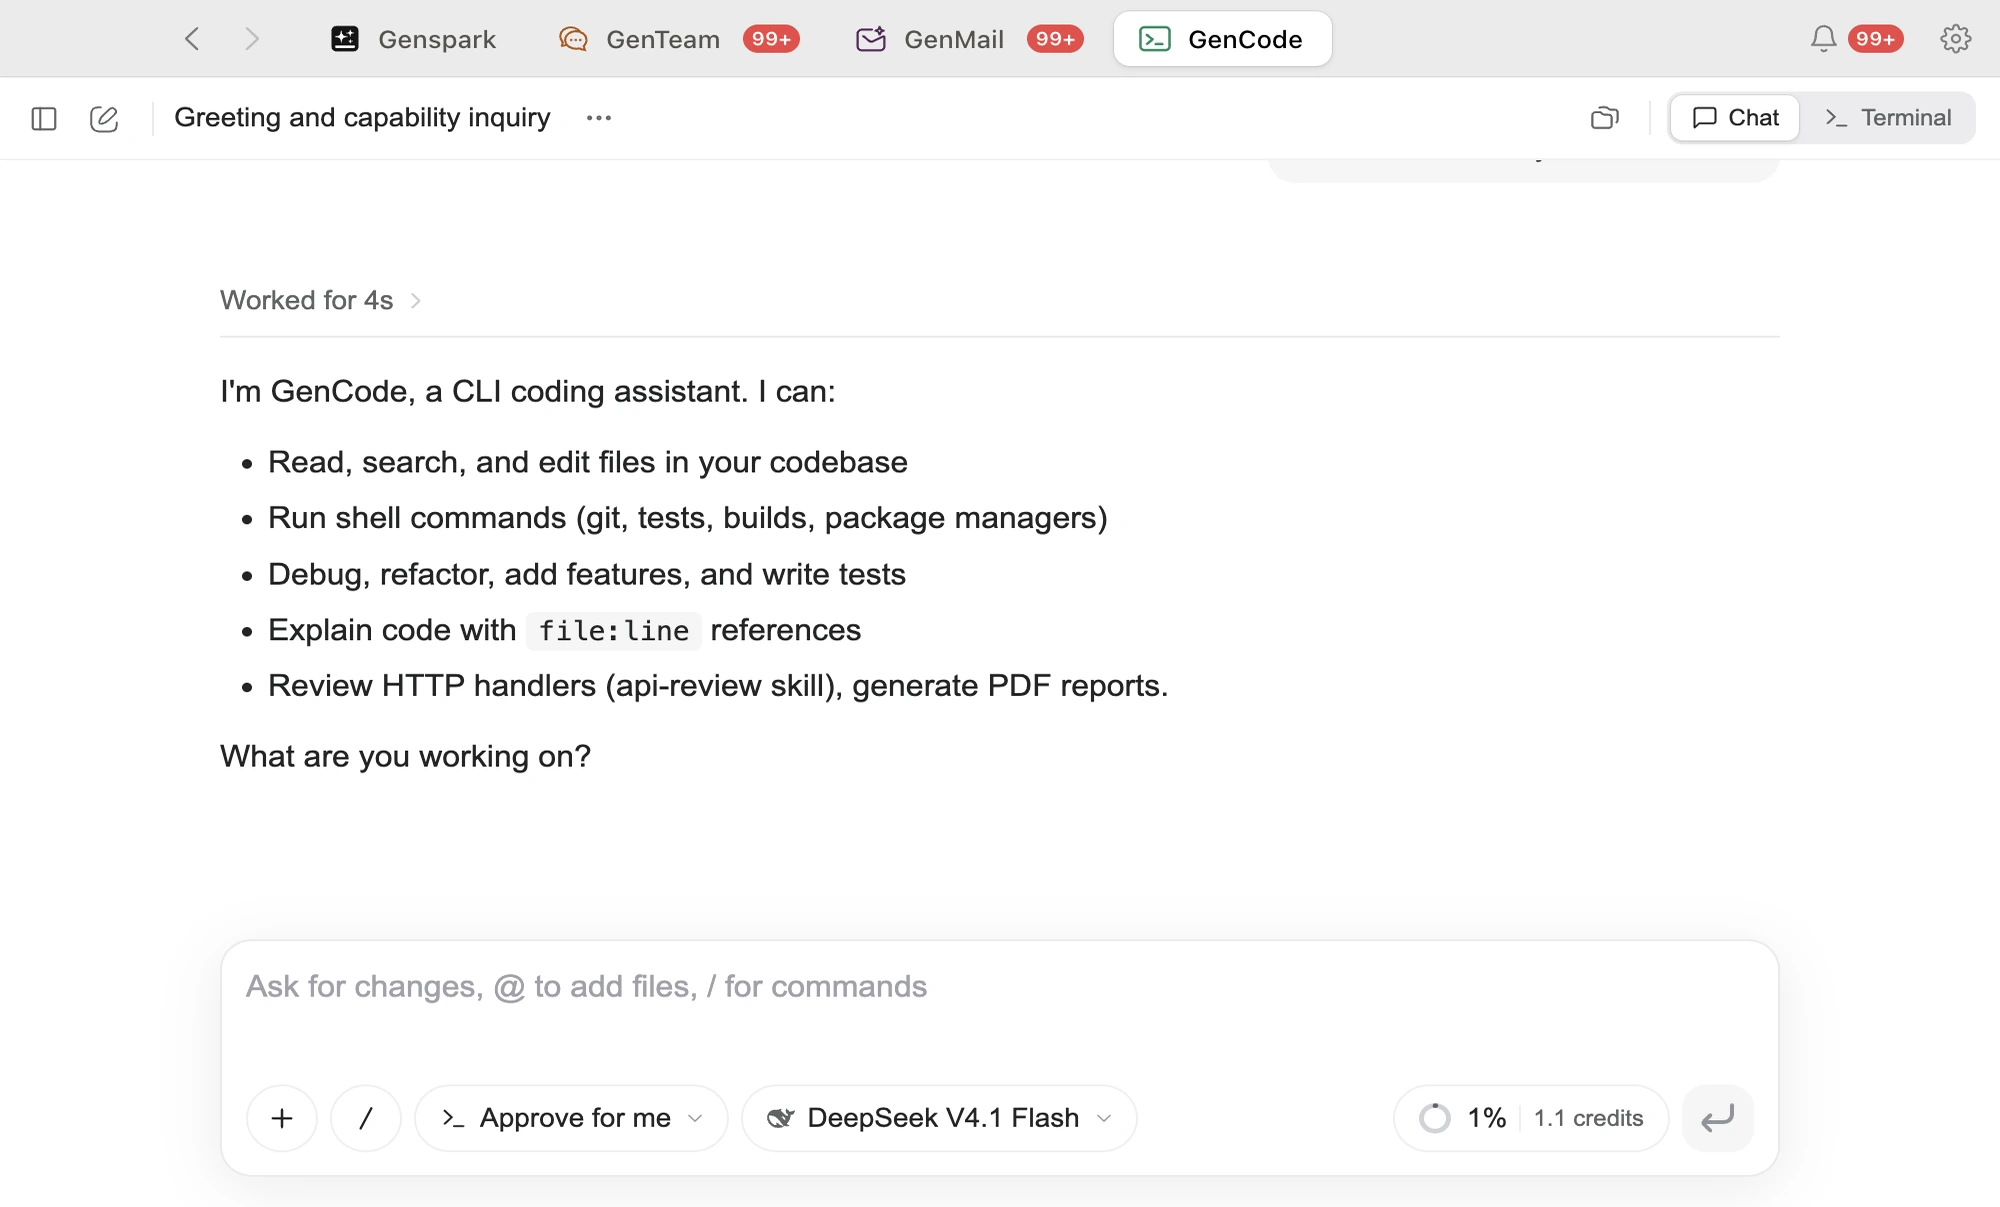Image resolution: width=2000 pixels, height=1207 pixels.
Task: Click the multi-window icon near Chat
Action: pyautogui.click(x=1605, y=118)
